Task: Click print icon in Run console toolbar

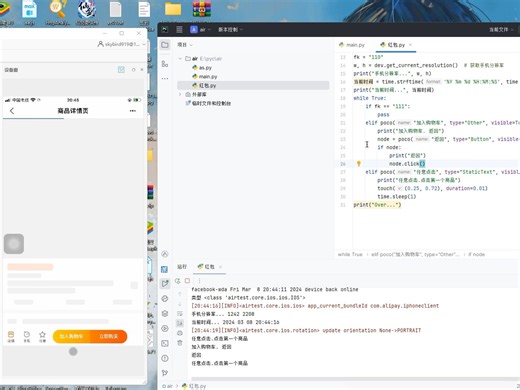Action: click(x=180, y=333)
